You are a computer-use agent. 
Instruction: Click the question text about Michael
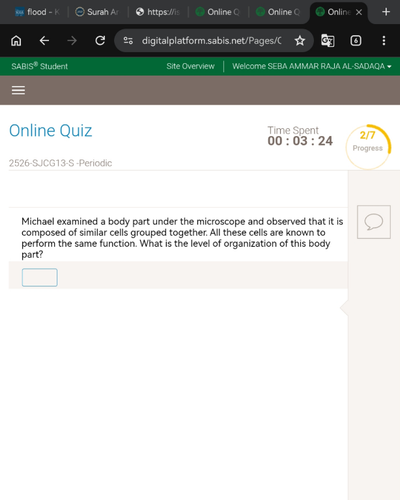point(182,238)
